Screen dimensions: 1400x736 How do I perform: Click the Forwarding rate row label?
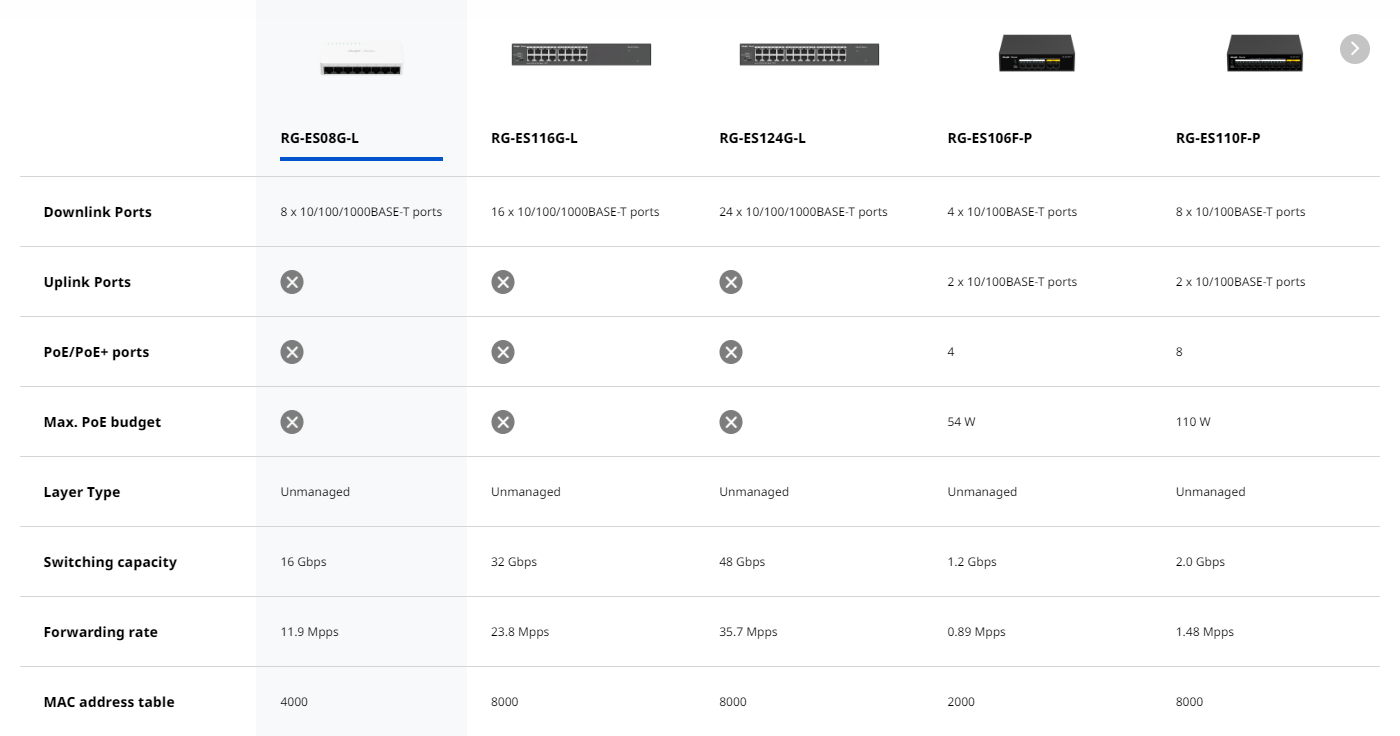[x=100, y=632]
